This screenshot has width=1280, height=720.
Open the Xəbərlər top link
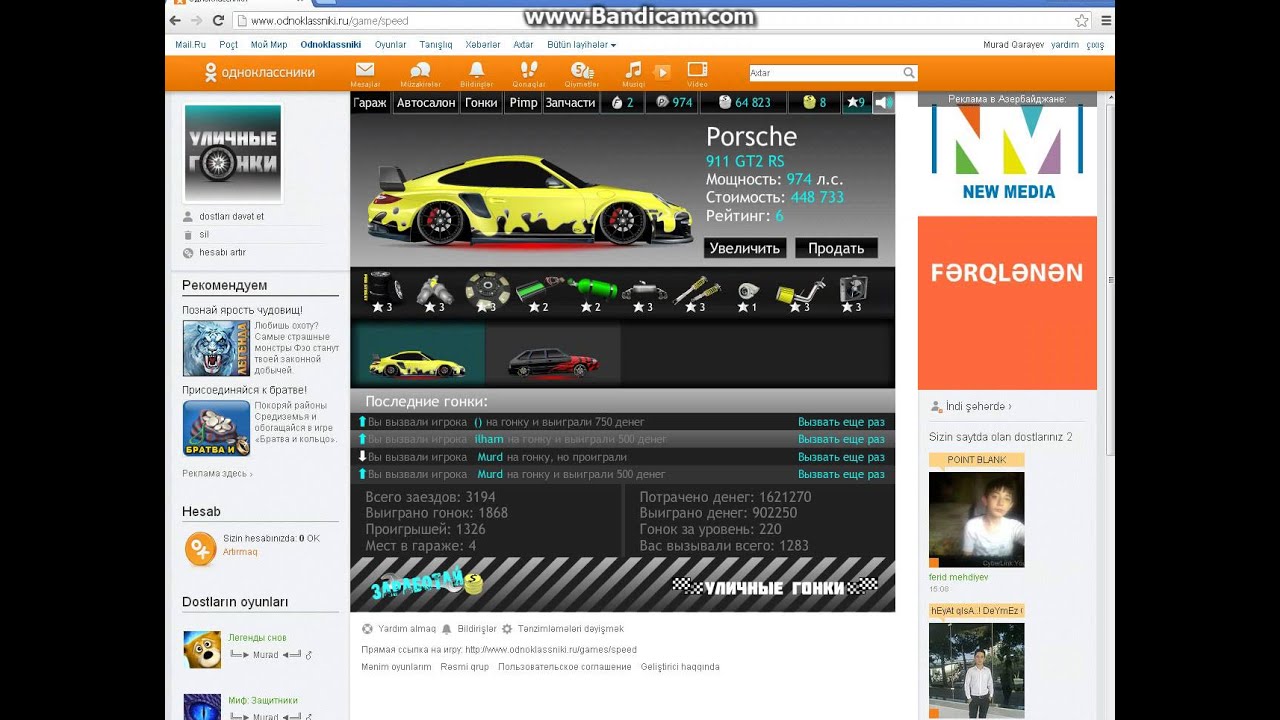pos(483,45)
